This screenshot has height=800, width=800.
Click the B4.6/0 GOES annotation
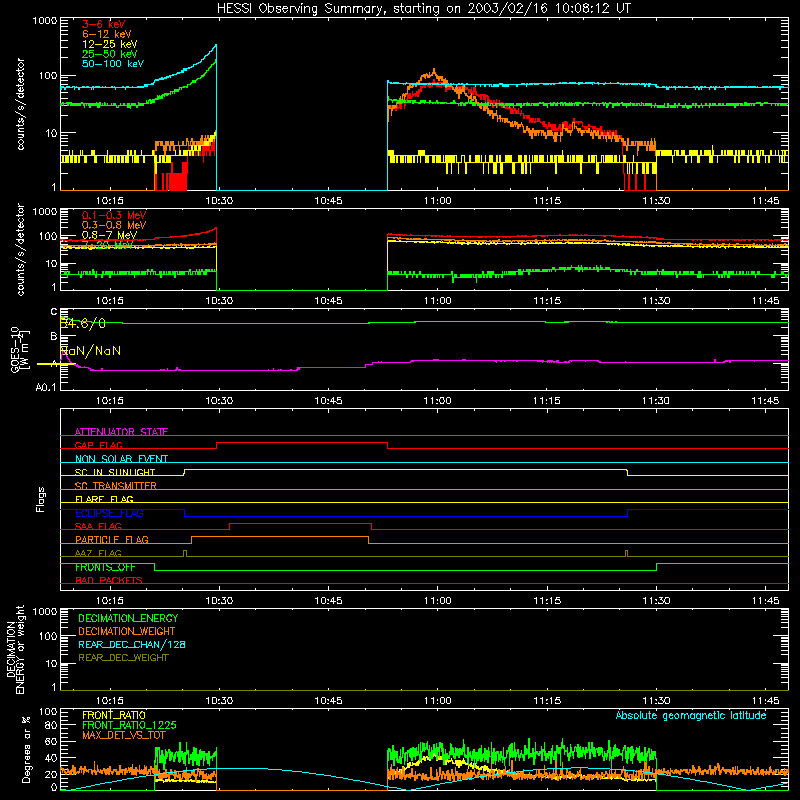[x=83, y=323]
